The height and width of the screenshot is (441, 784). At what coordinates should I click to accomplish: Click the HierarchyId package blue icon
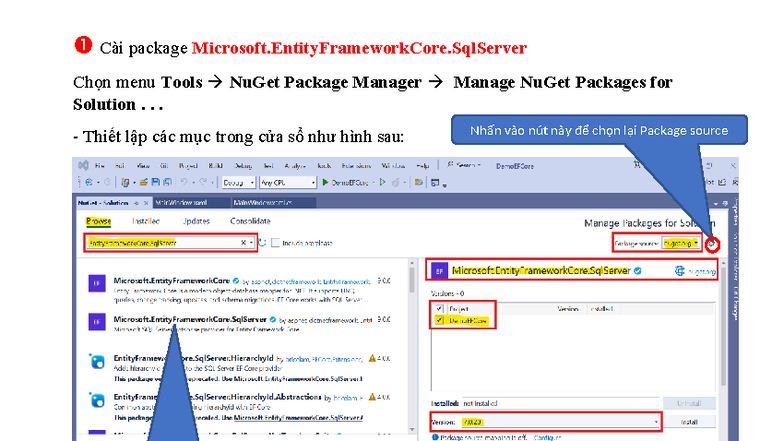(x=97, y=361)
